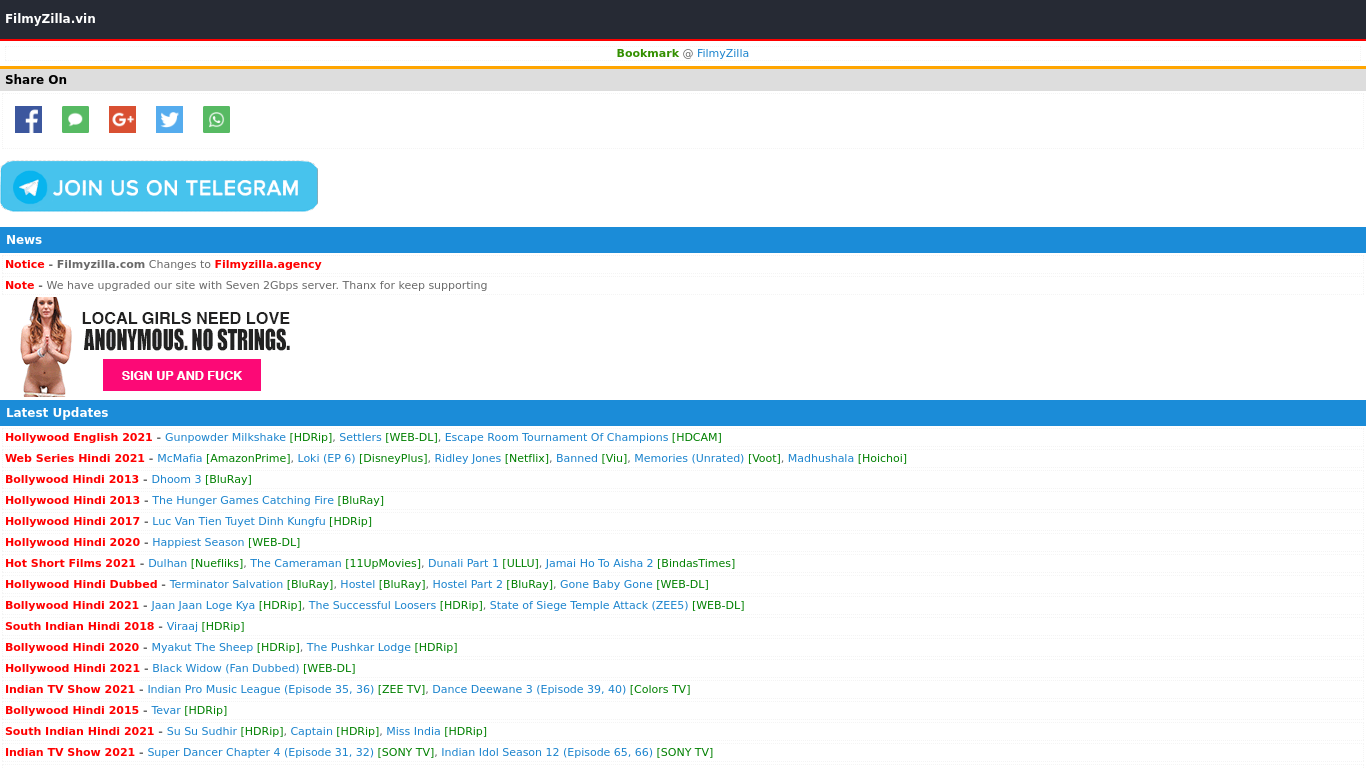
Task: Open Settlers movie link
Action: 360,438
